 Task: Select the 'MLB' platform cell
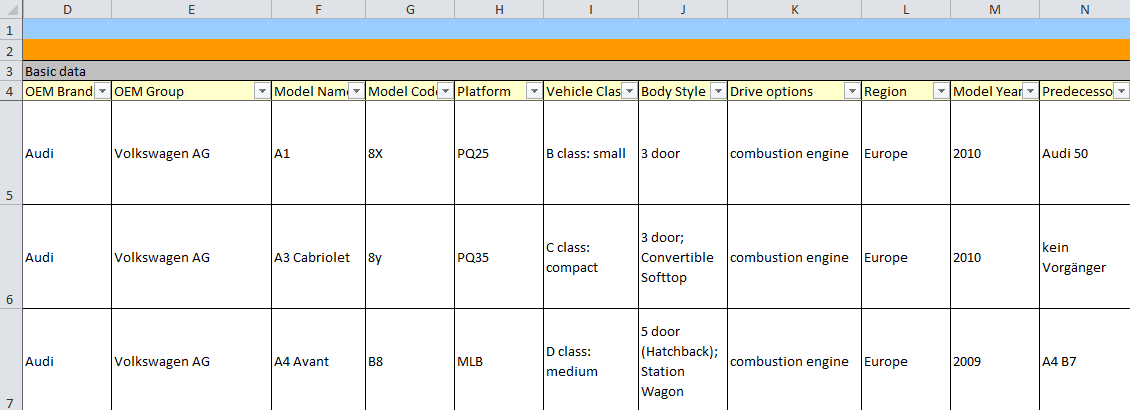[x=499, y=360]
